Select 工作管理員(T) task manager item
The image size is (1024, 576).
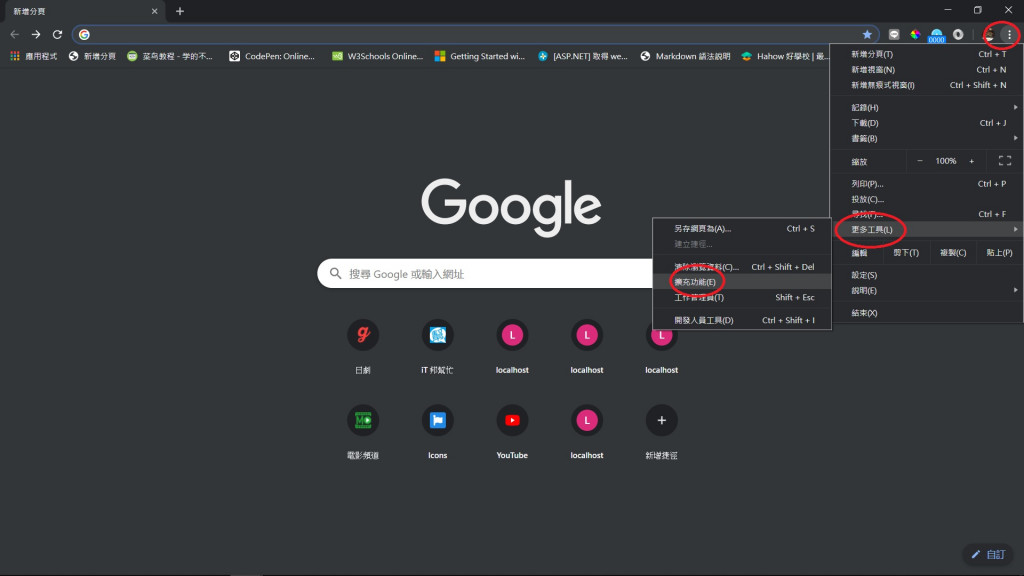tap(742, 297)
